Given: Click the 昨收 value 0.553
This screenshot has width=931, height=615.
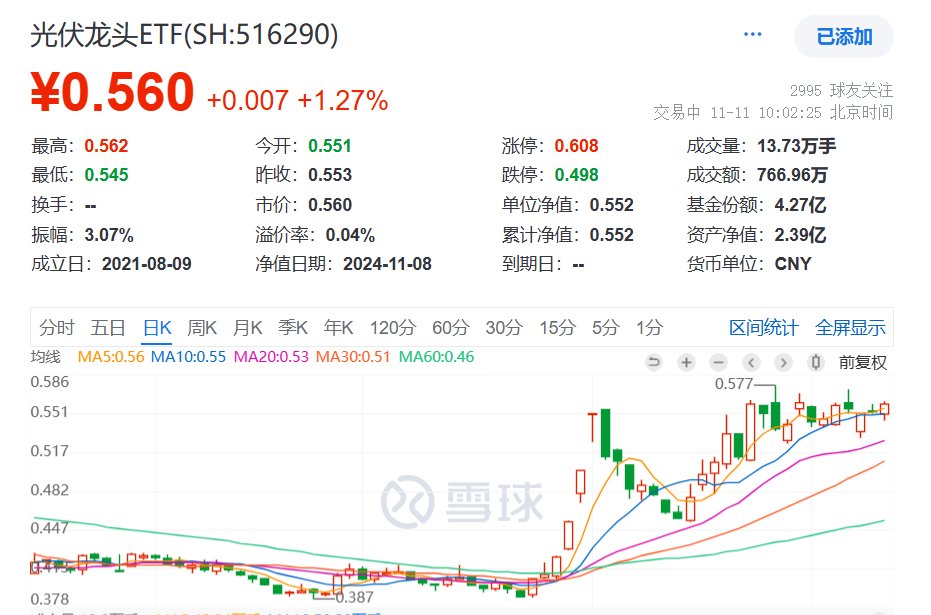Looking at the screenshot, I should coord(330,175).
